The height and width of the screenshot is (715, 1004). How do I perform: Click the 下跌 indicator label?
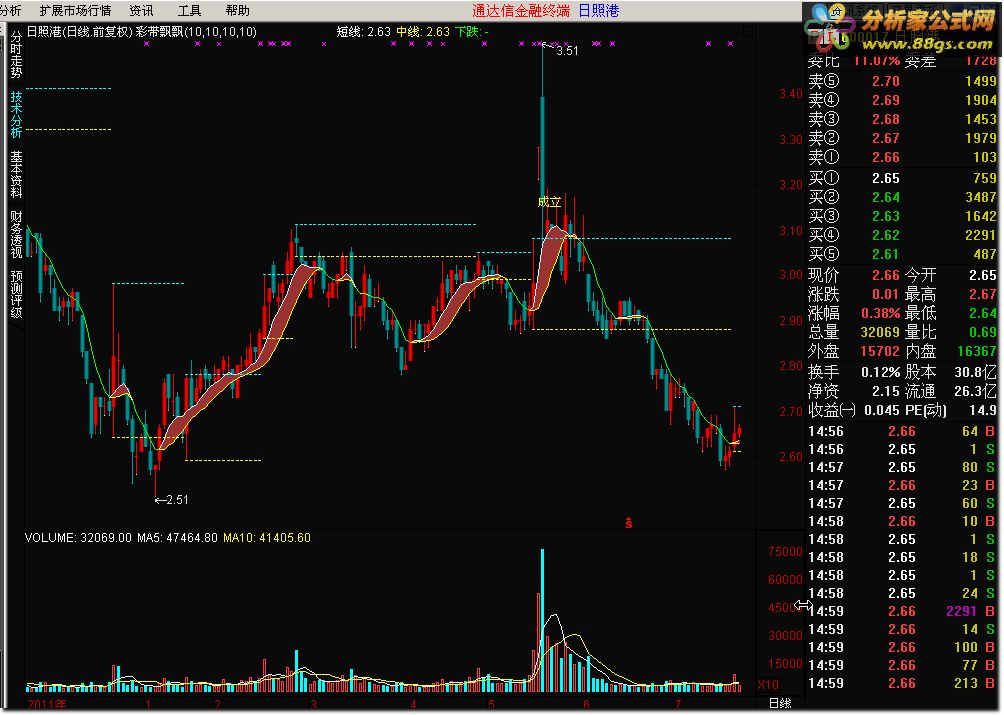point(472,31)
